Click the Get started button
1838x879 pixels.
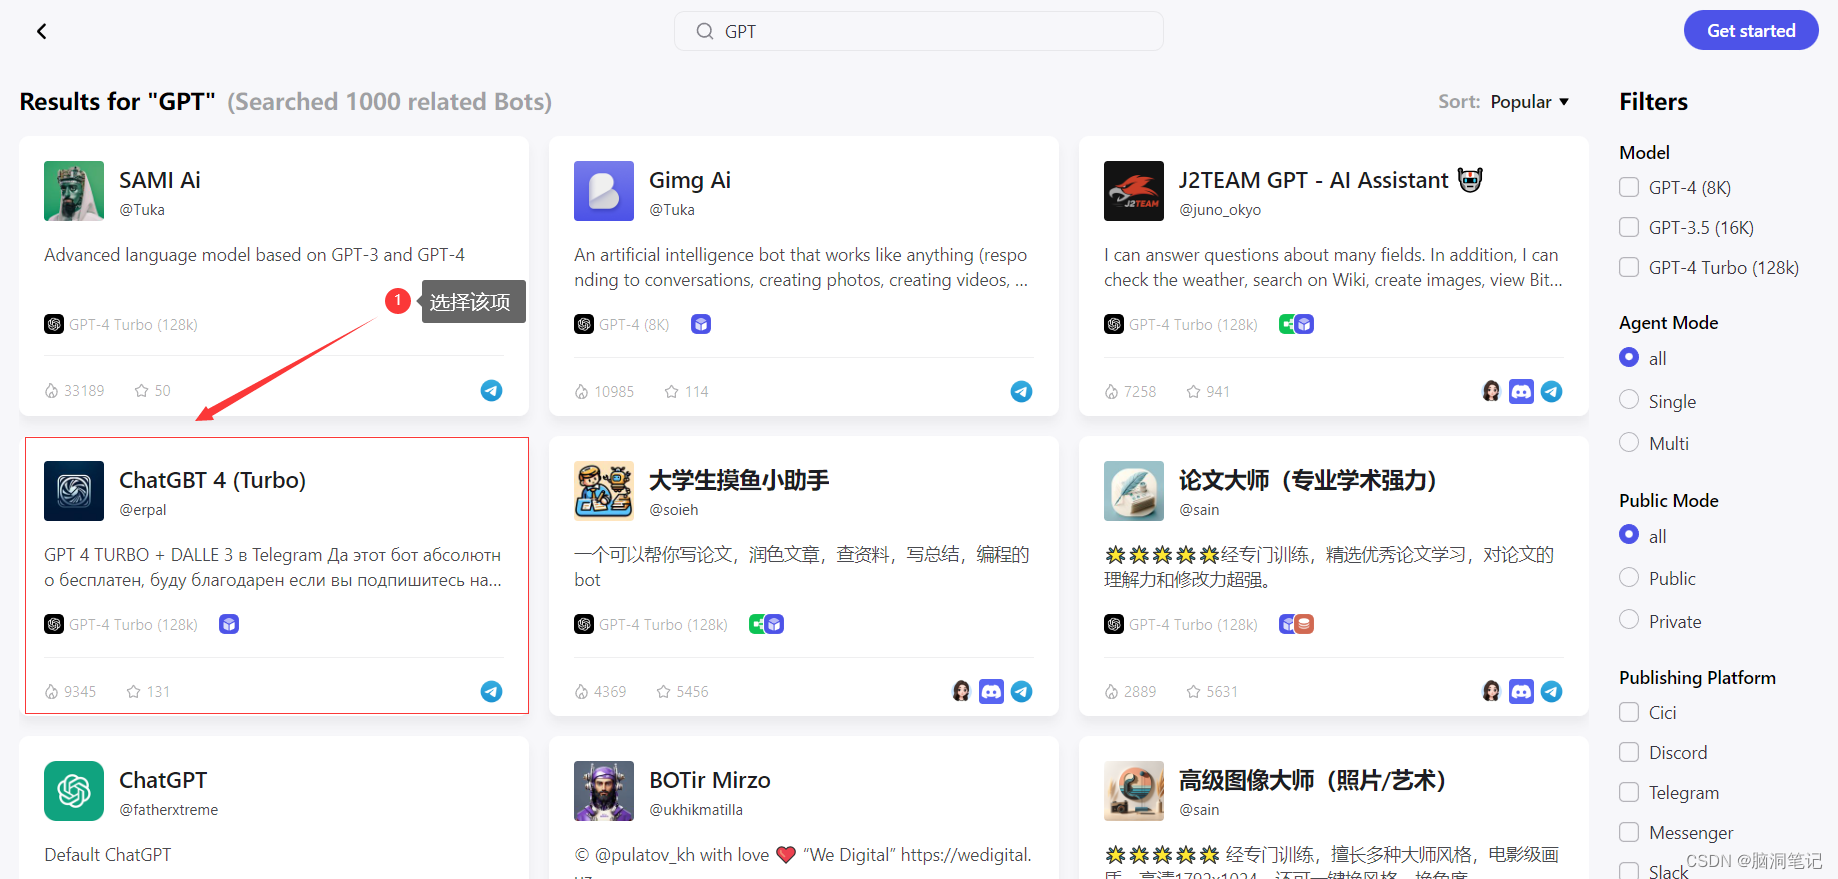tap(1751, 30)
